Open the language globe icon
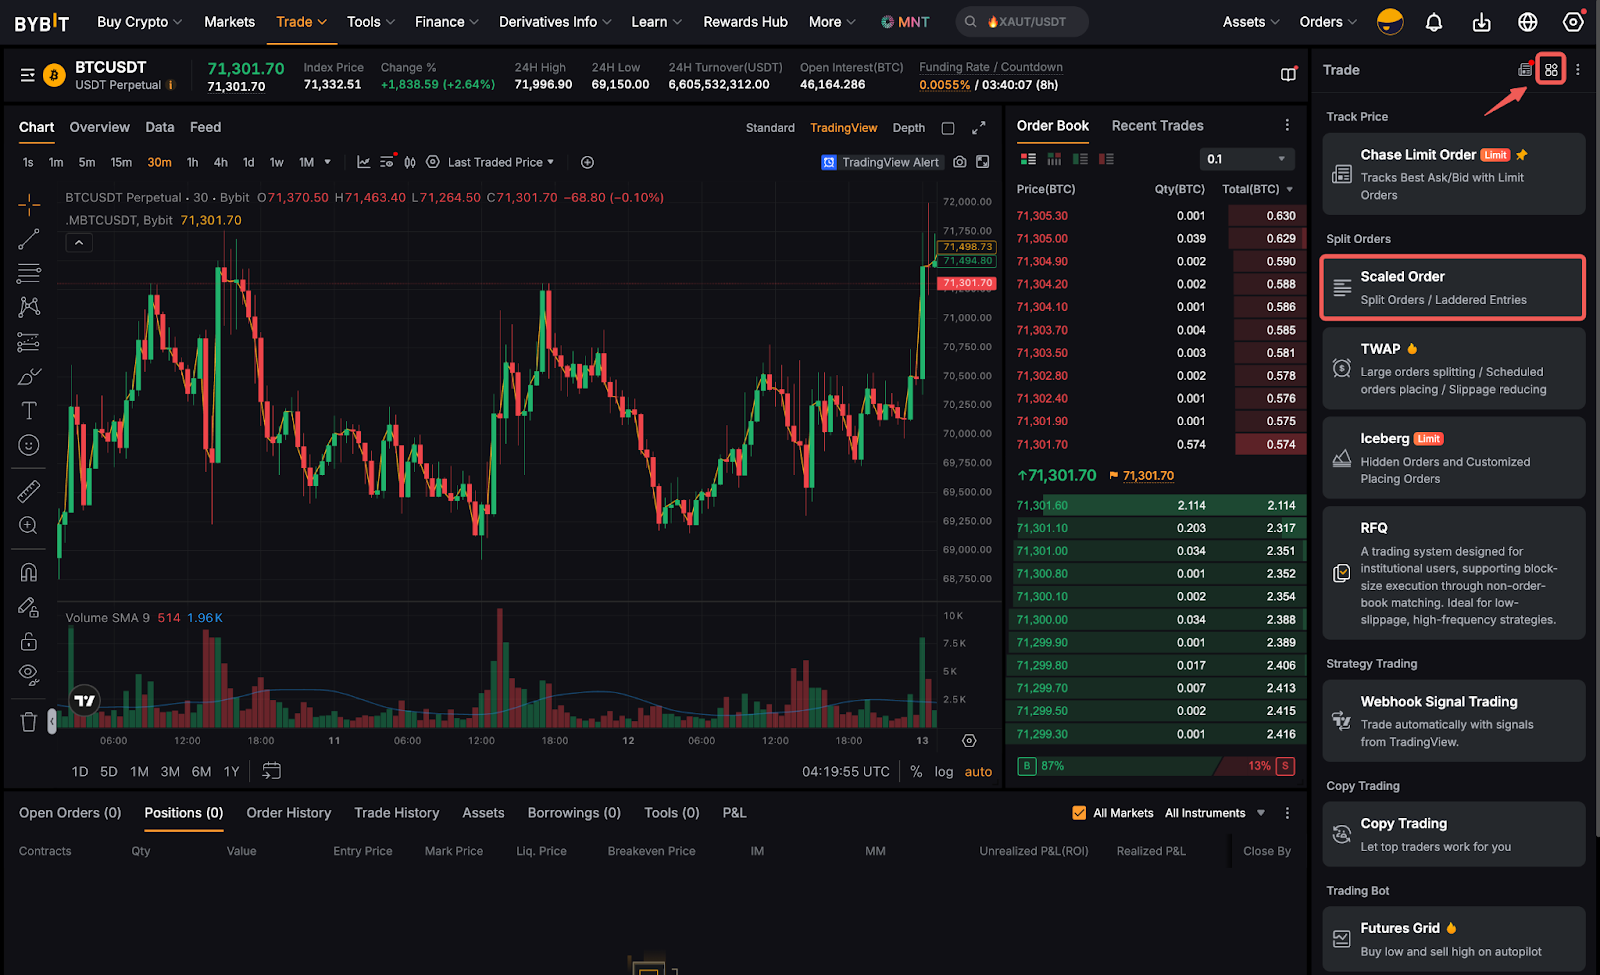1600x975 pixels. (x=1527, y=22)
